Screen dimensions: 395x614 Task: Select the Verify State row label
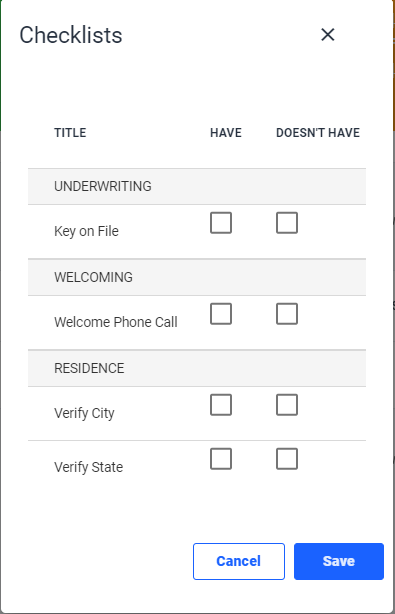88,467
